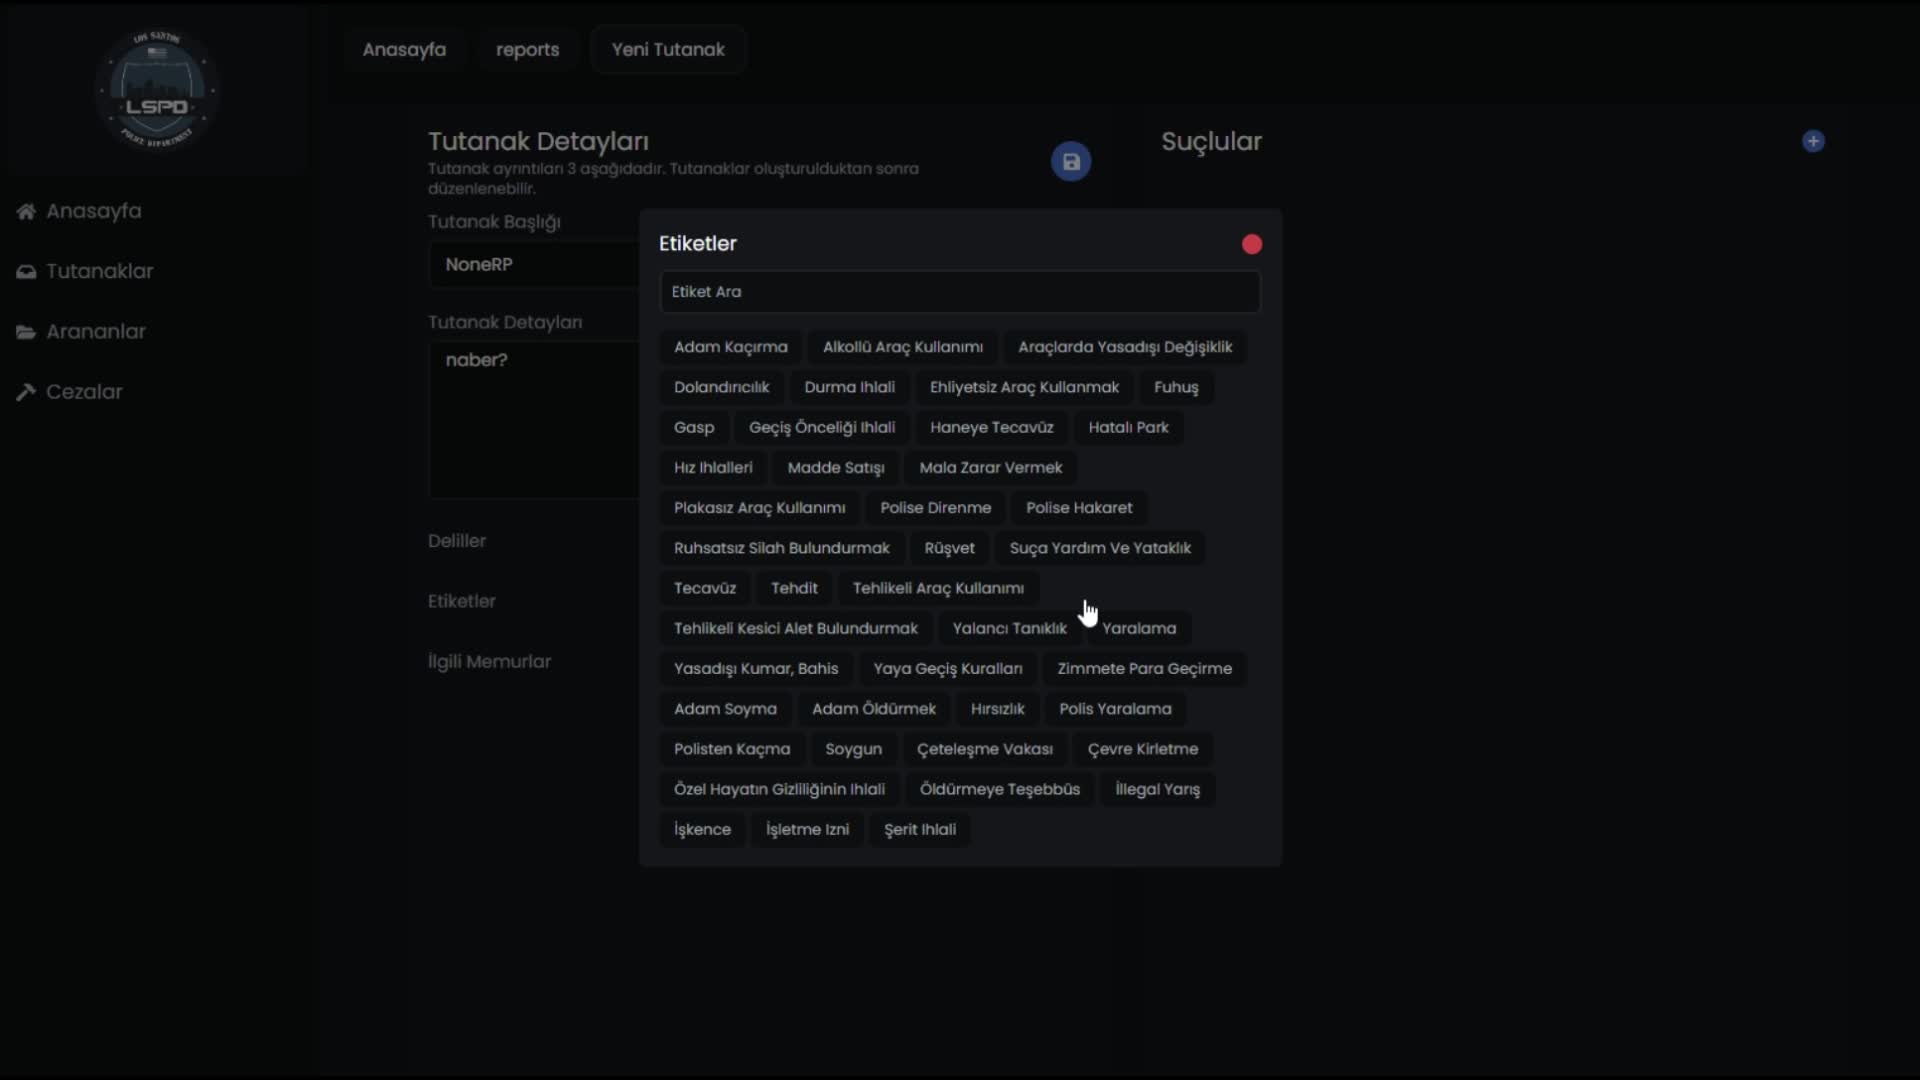Toggle the 'Gasp' etiket
The width and height of the screenshot is (1920, 1080).
point(693,427)
